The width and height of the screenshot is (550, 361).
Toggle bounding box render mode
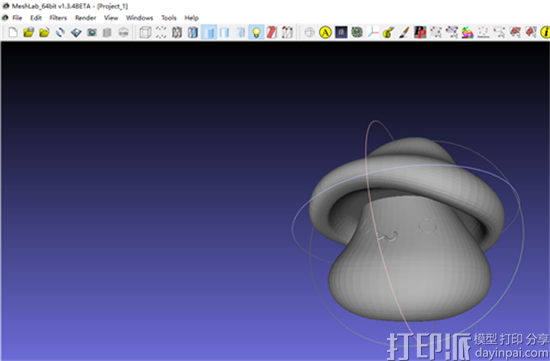(x=145, y=33)
